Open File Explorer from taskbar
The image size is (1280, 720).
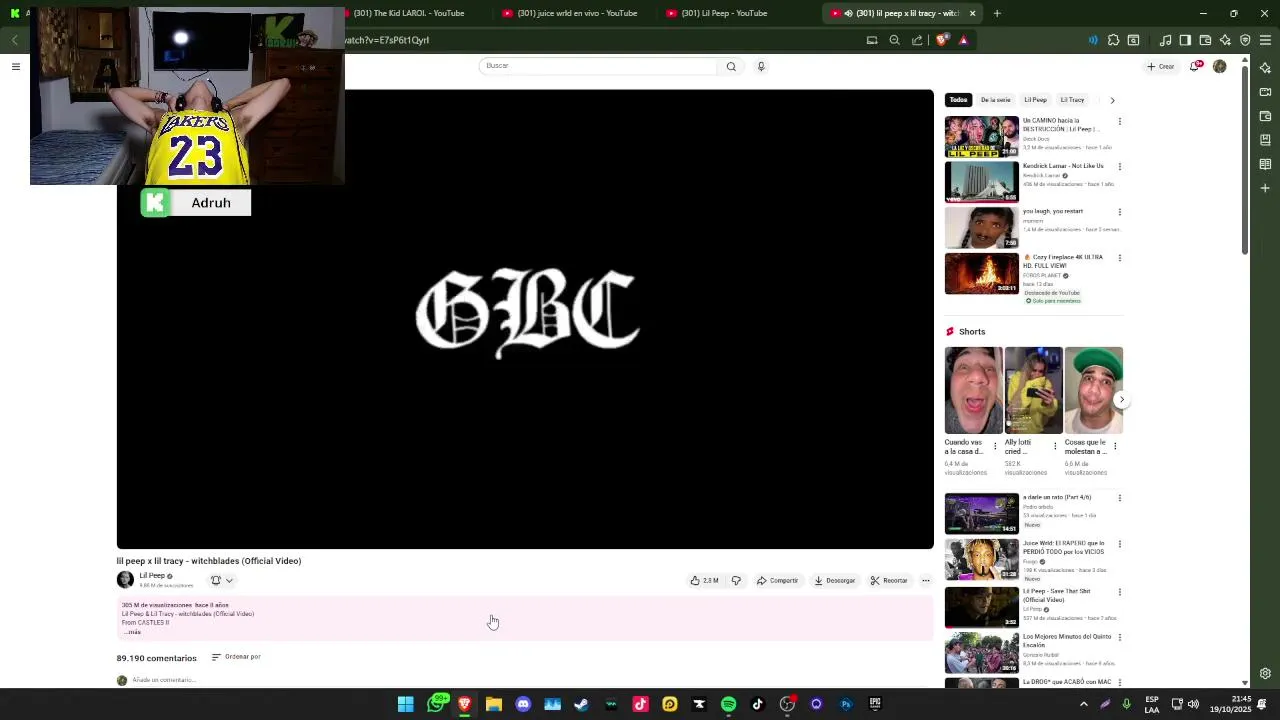coord(494,704)
